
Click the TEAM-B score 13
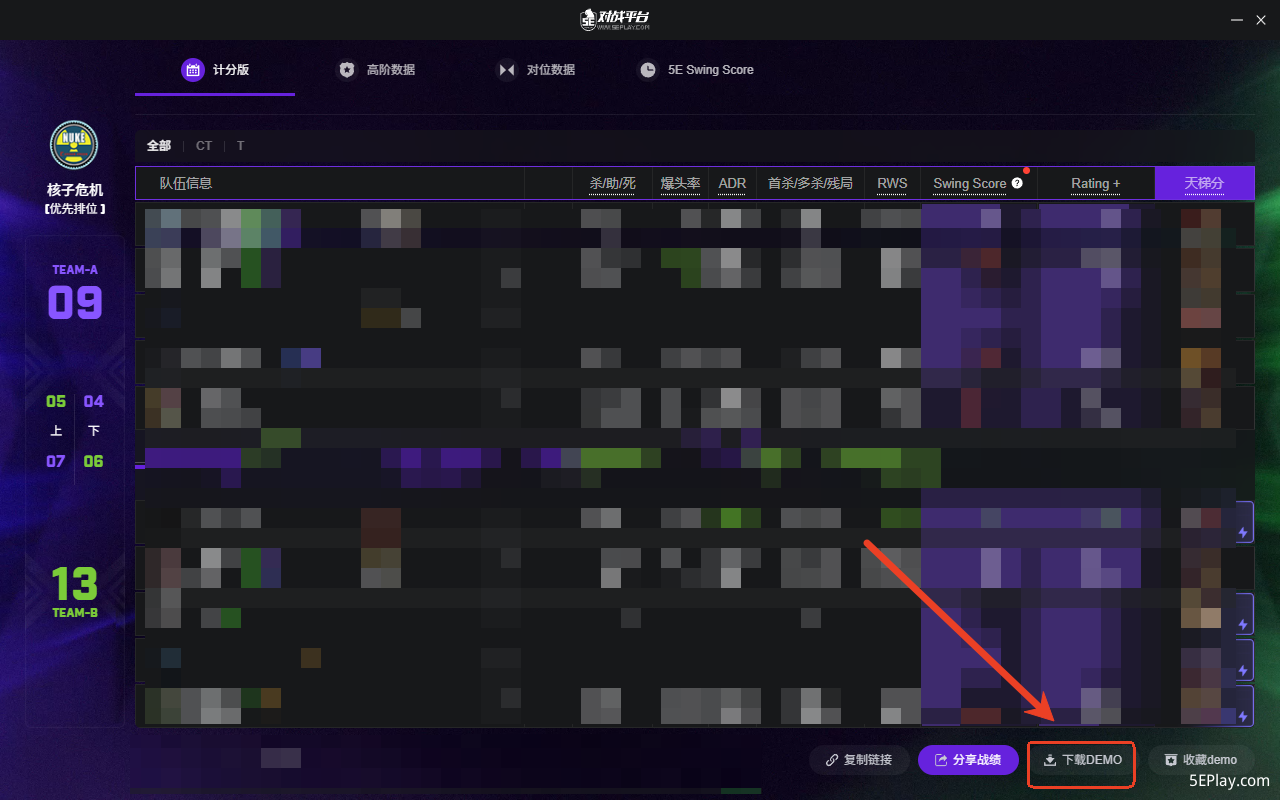tap(75, 584)
